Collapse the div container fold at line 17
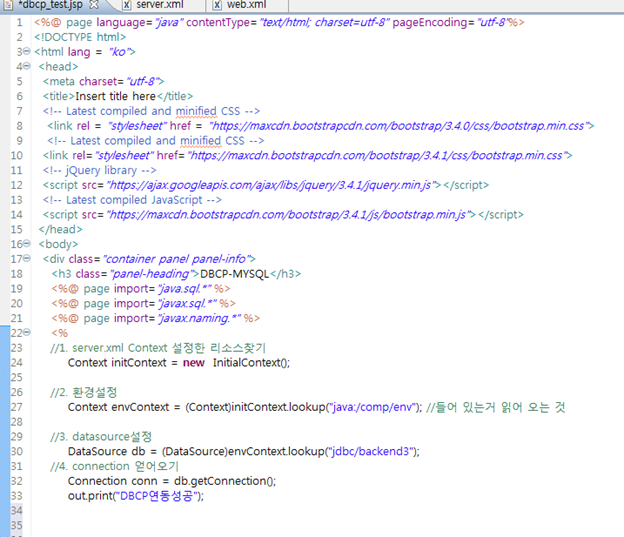 point(27,258)
